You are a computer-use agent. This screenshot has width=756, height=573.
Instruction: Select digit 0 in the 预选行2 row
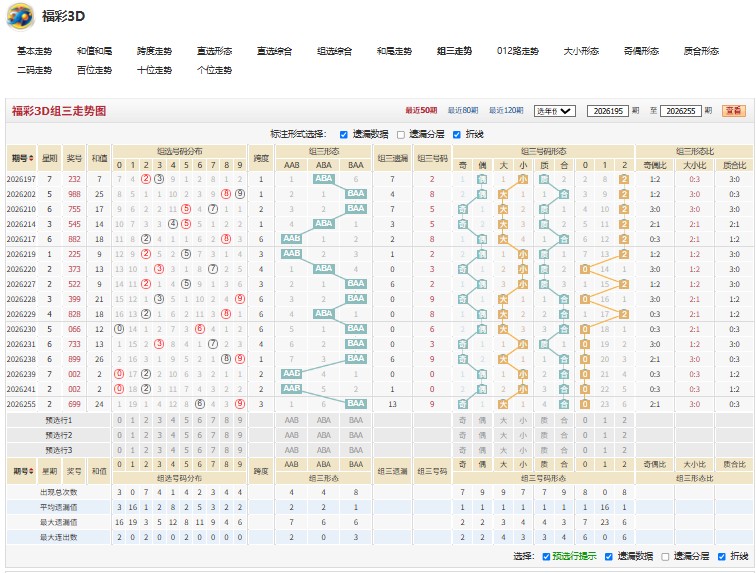[120, 435]
